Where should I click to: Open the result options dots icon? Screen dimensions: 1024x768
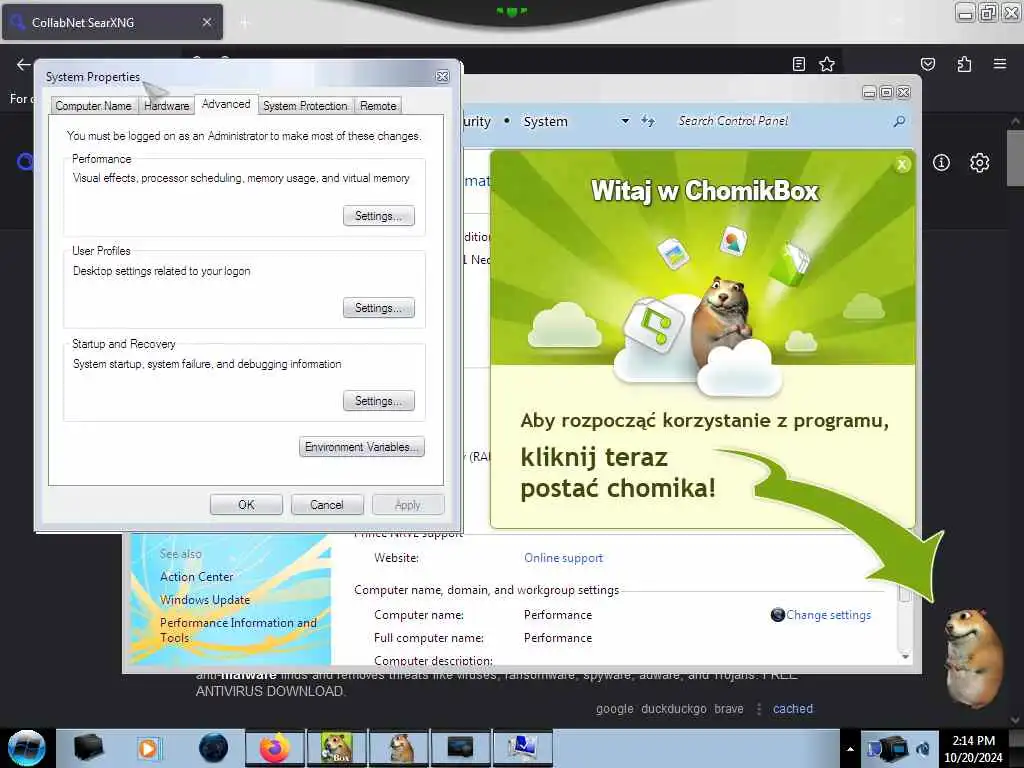pyautogui.click(x=759, y=709)
